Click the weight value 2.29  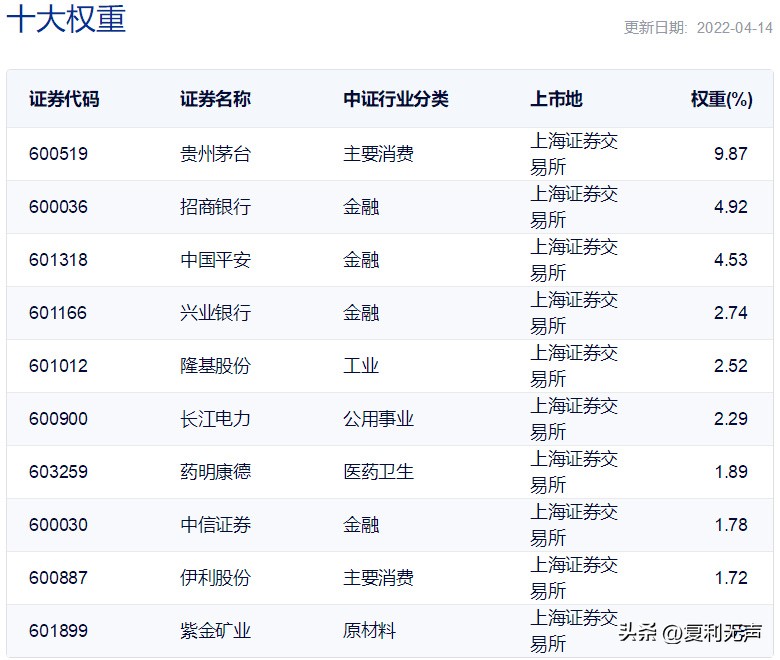pyautogui.click(x=731, y=419)
